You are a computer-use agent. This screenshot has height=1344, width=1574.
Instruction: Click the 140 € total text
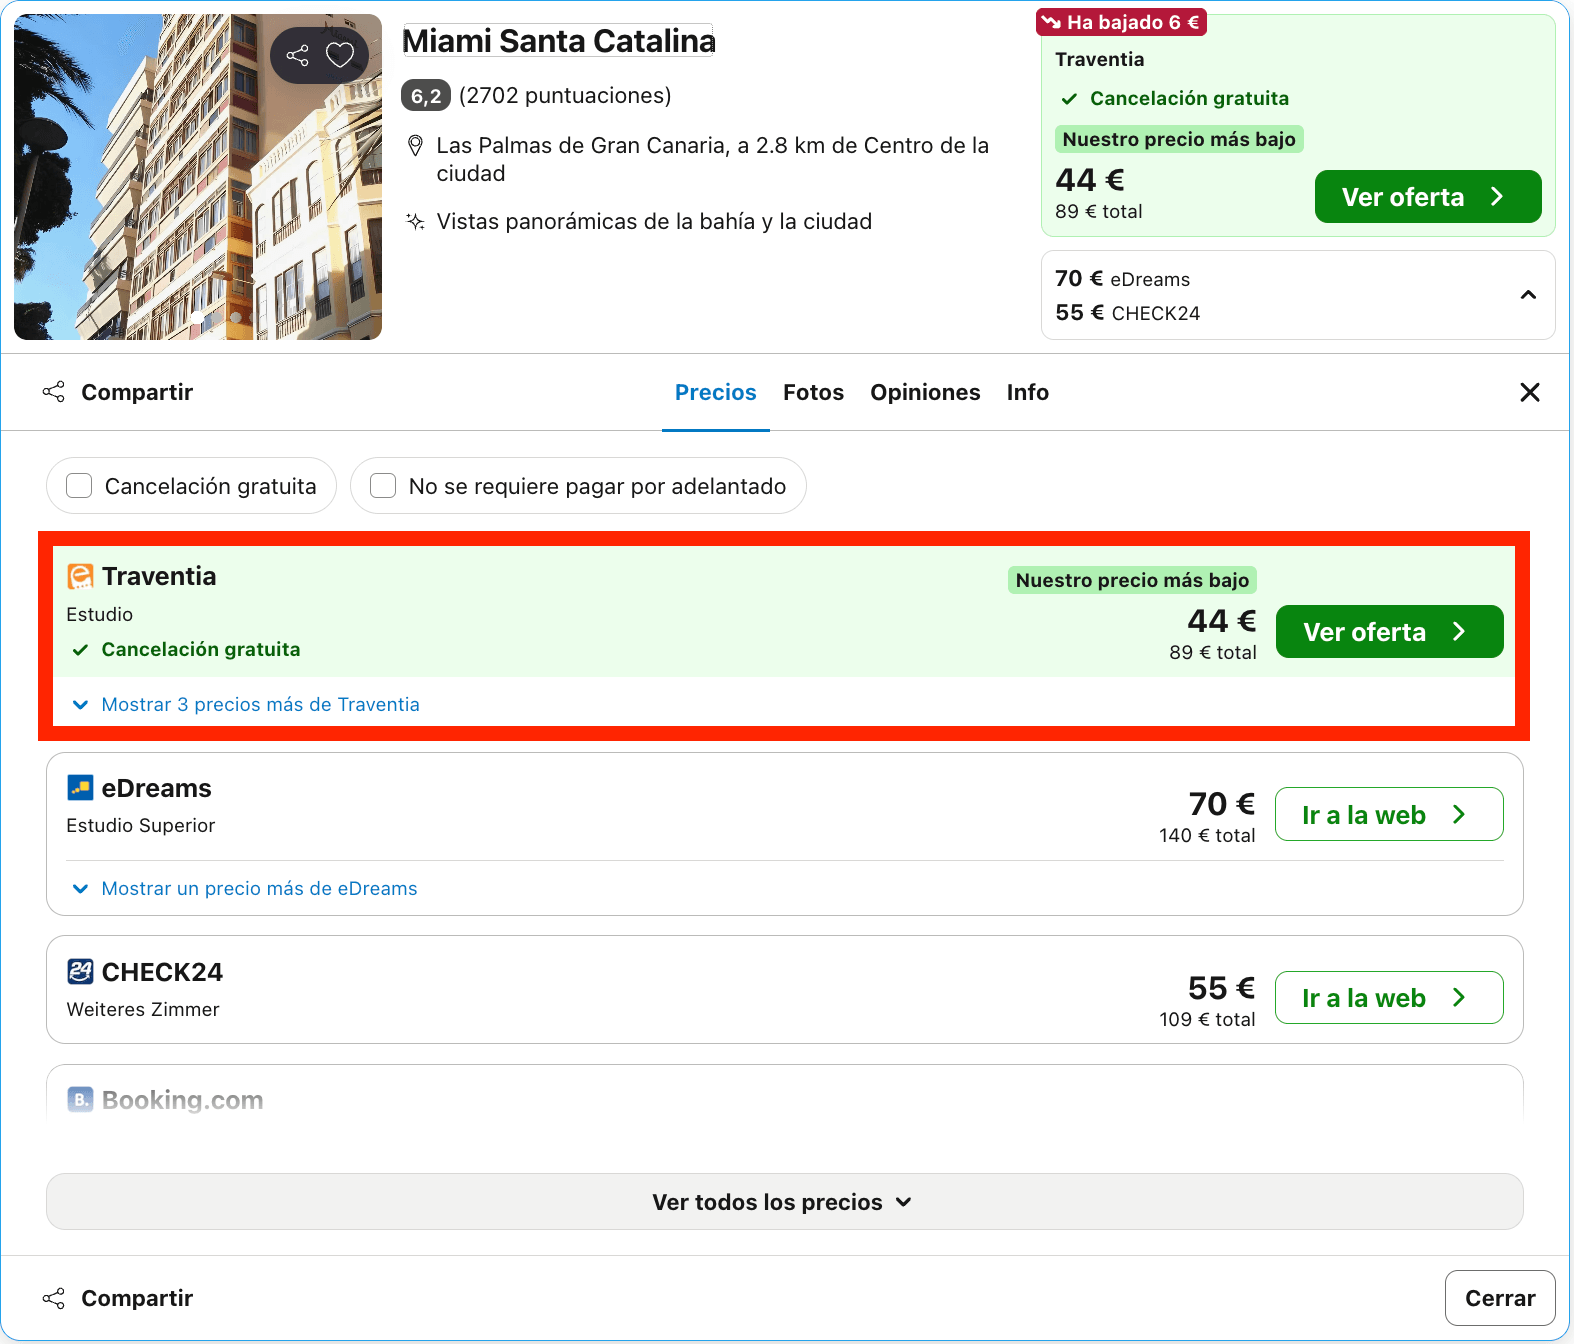(1207, 836)
